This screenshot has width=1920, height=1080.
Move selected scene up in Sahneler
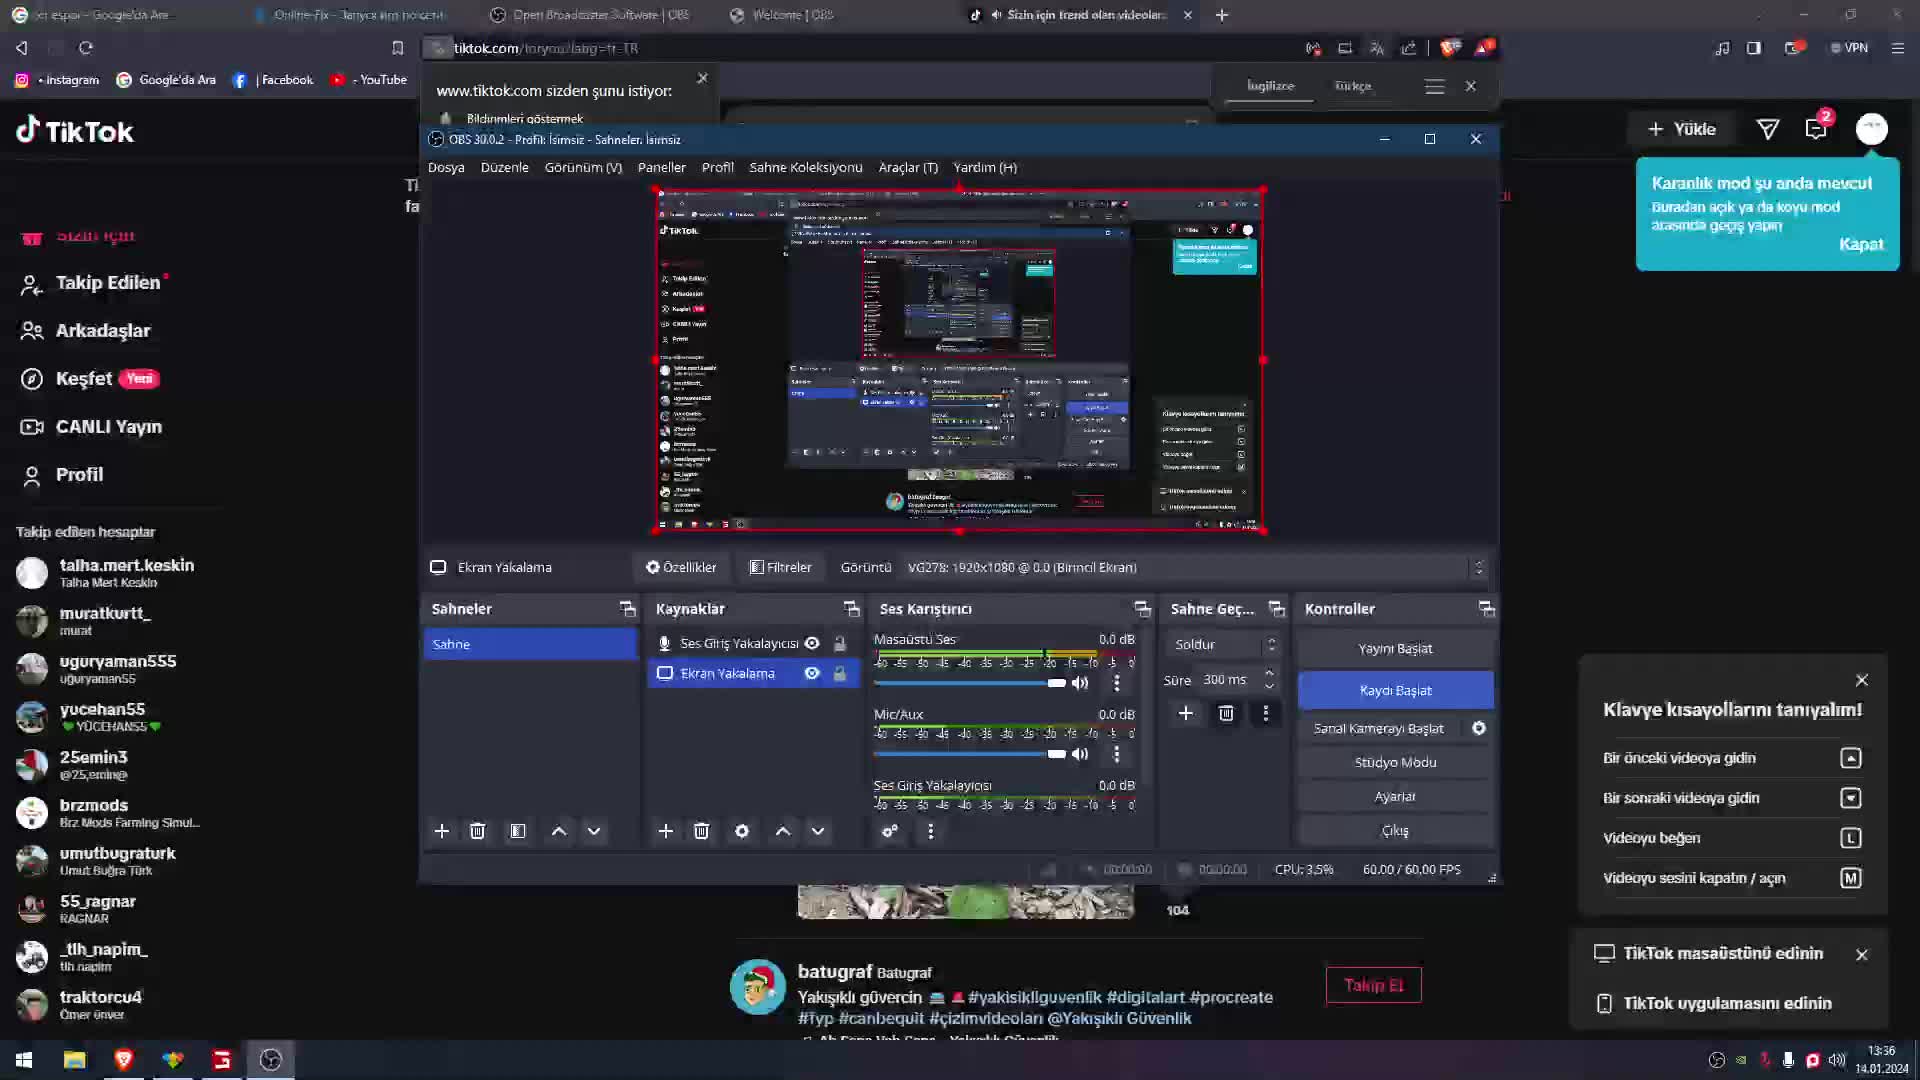[x=559, y=831]
